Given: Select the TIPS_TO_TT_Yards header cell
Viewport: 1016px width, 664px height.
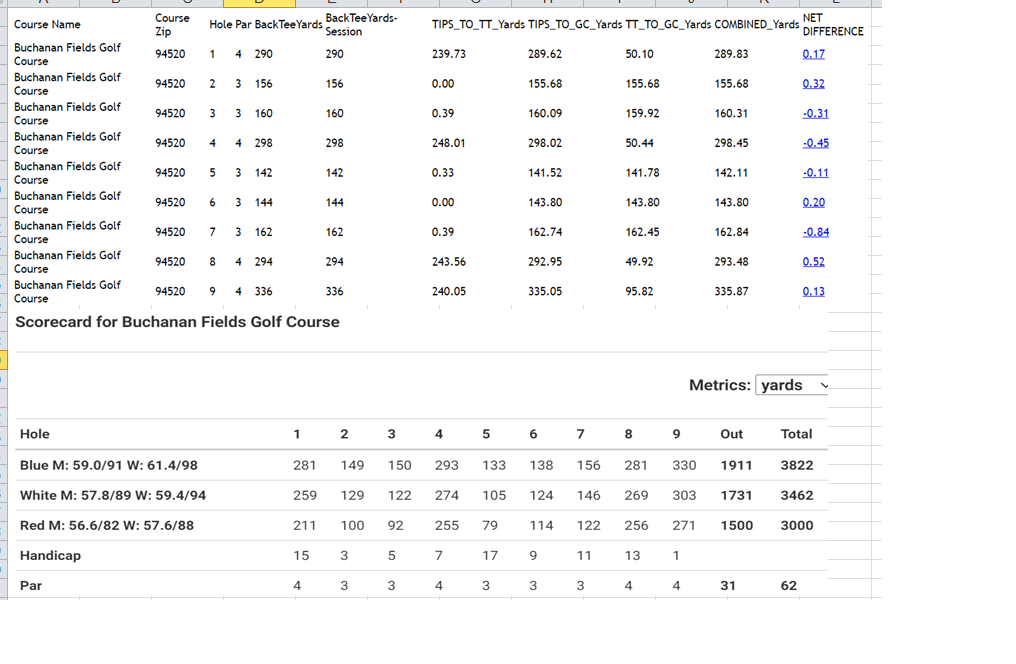Looking at the screenshot, I should click(478, 25).
